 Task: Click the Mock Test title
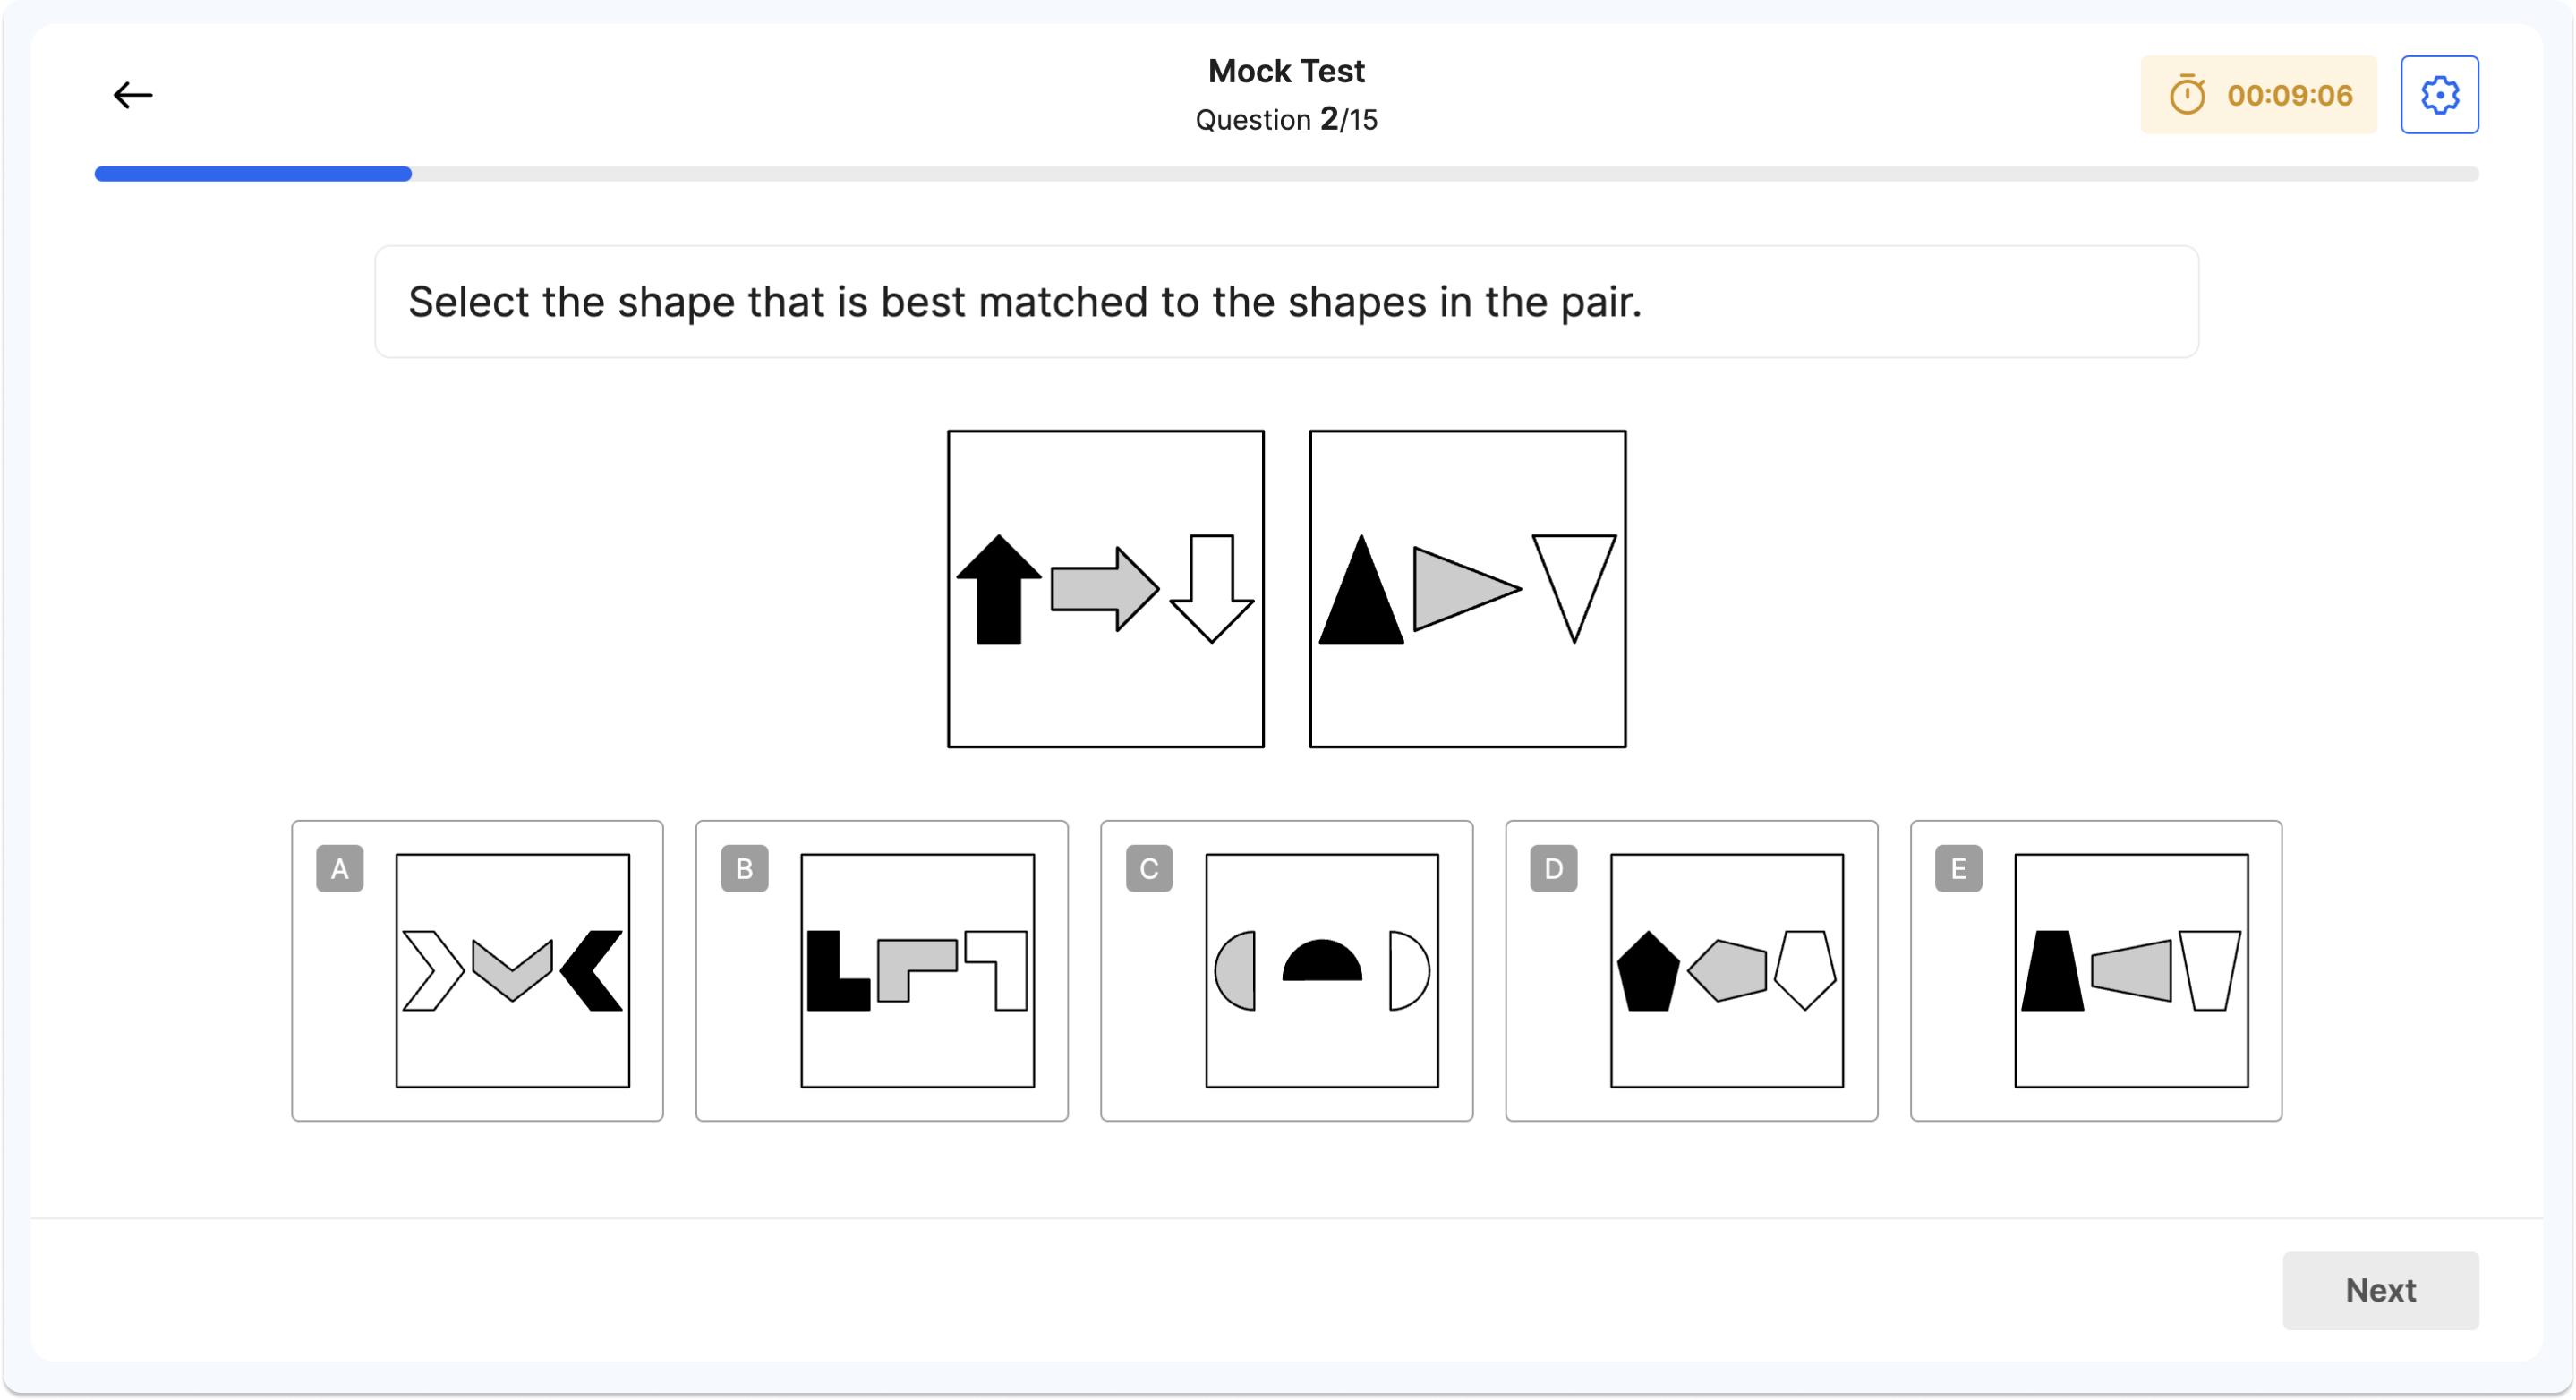pyautogui.click(x=1286, y=70)
